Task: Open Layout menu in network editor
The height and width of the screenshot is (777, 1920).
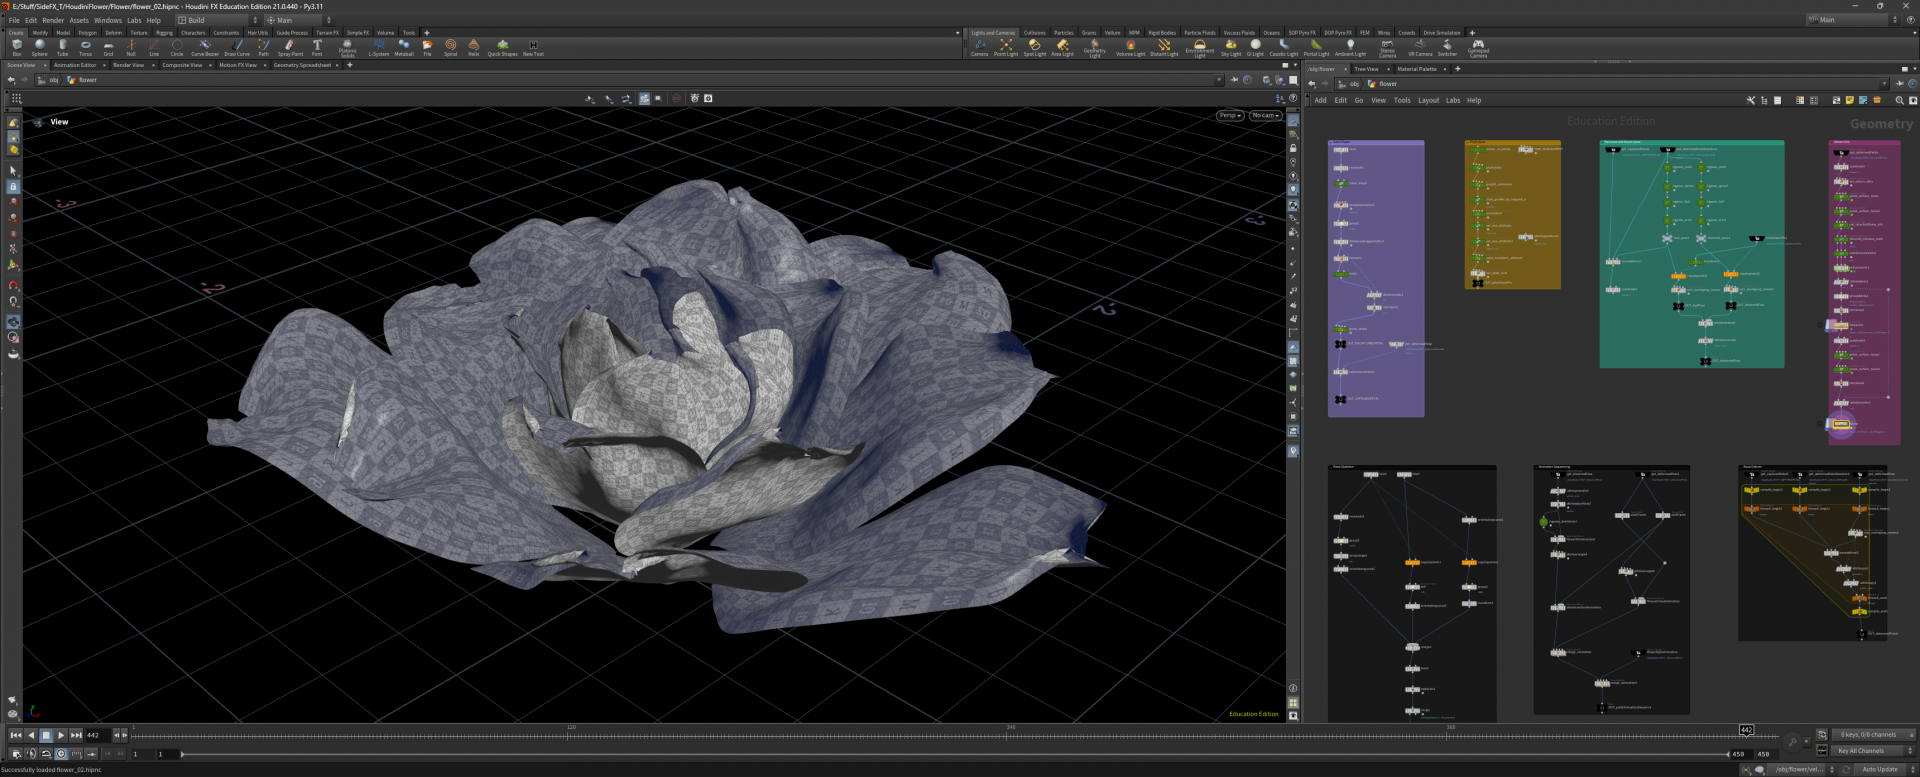Action: tap(1428, 100)
